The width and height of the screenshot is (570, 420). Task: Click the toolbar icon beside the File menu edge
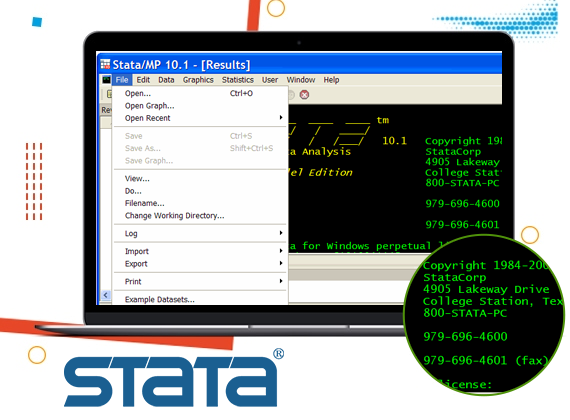[x=109, y=95]
